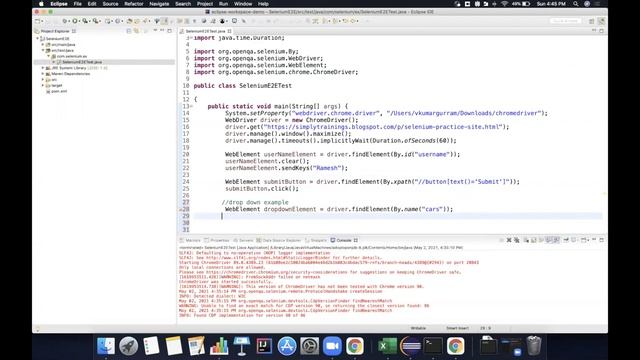Image resolution: width=640 pixels, height=360 pixels.
Task: Click Link with Editor icon in Project Explorer
Action: pyautogui.click(x=136, y=31)
